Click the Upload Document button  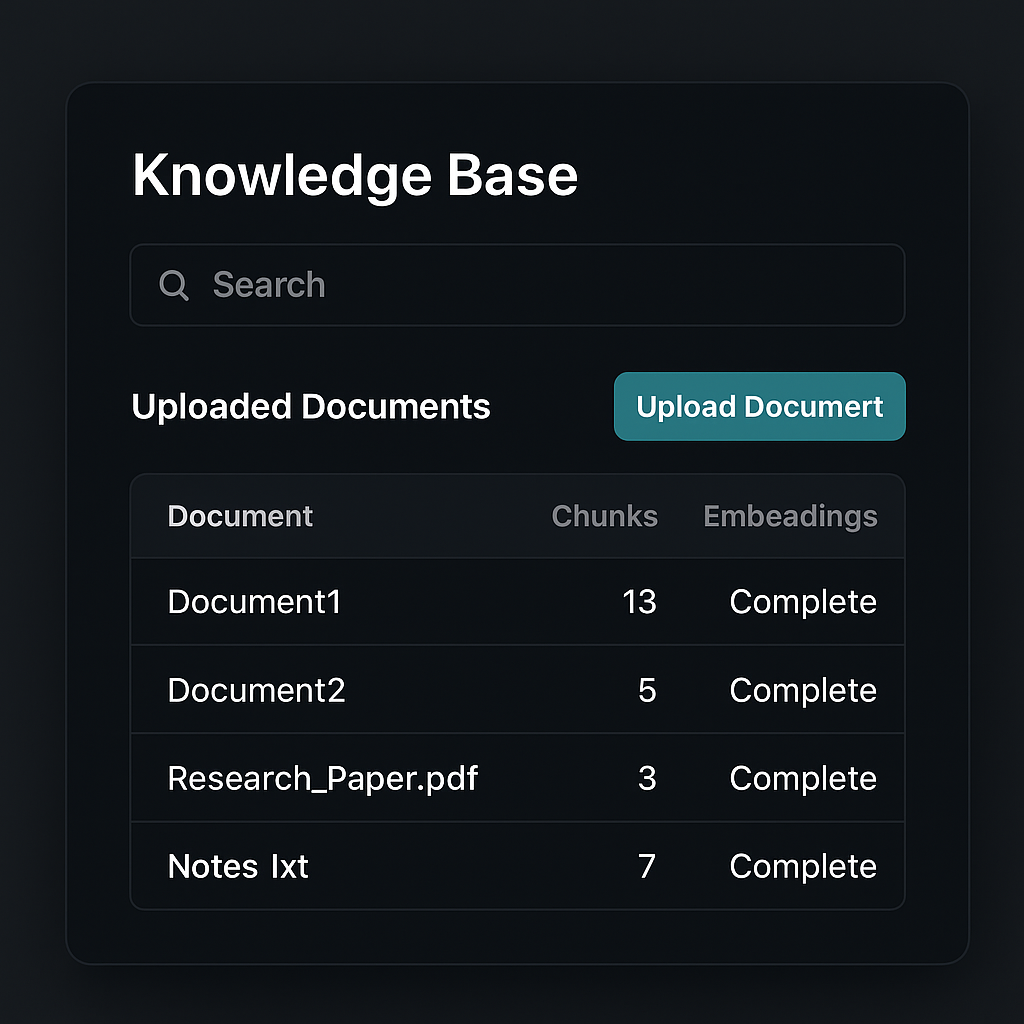point(760,406)
